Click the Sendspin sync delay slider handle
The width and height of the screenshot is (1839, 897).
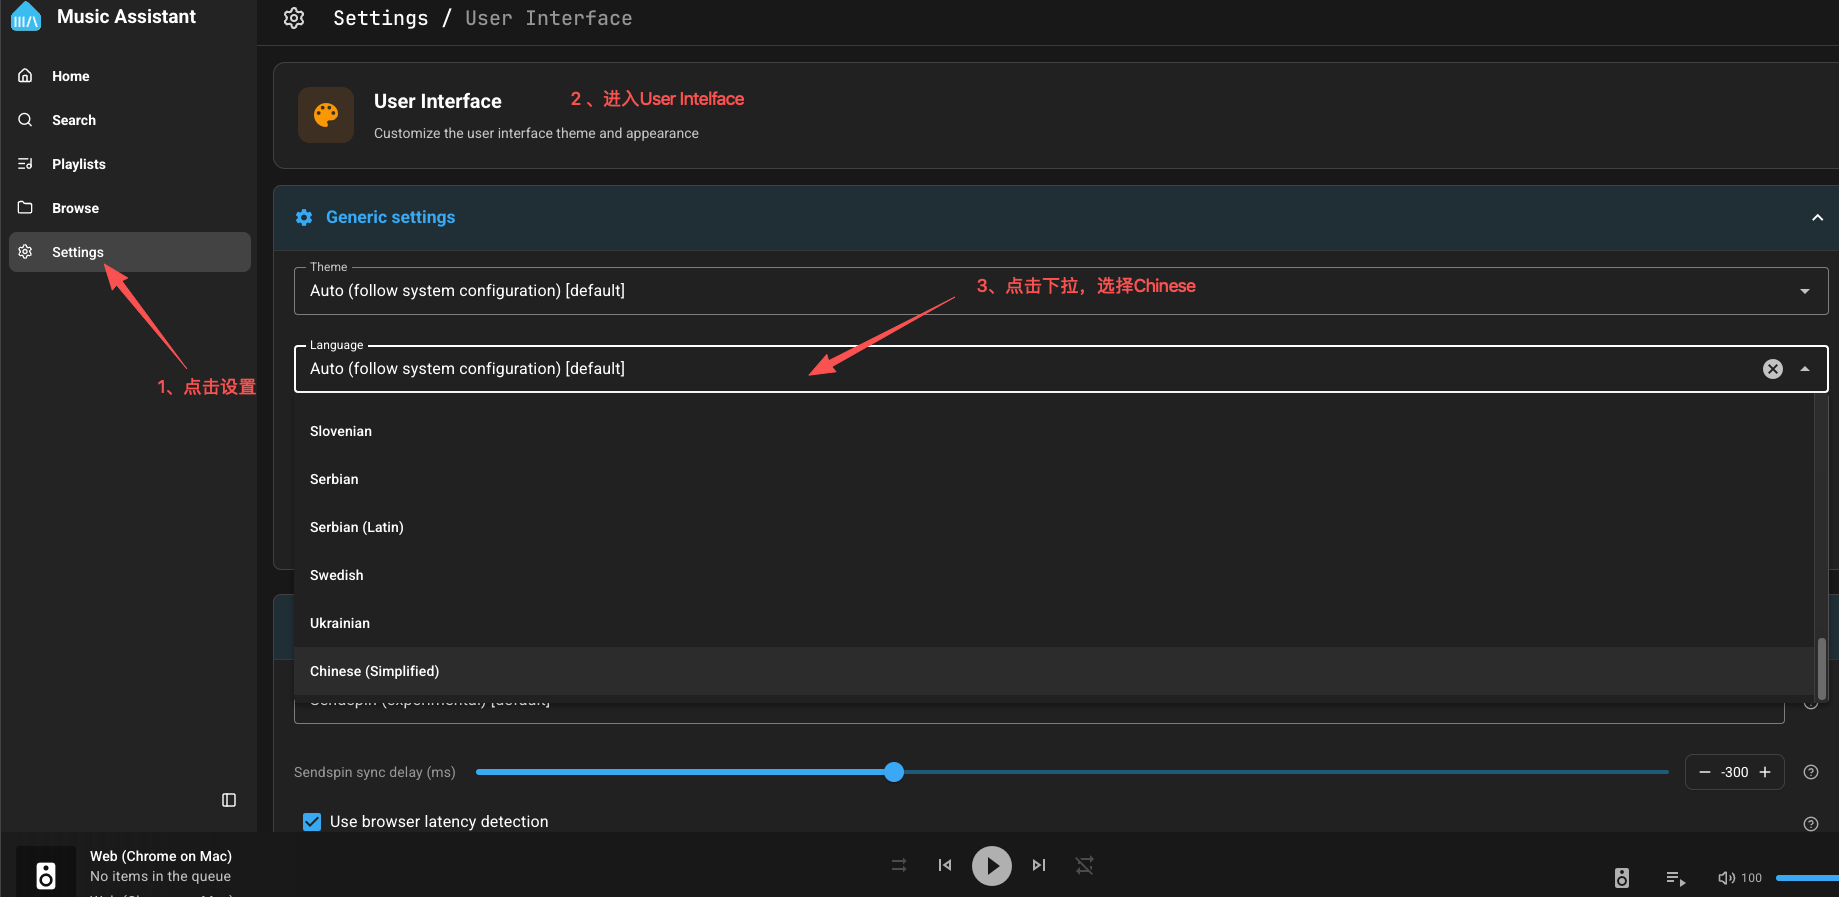(894, 772)
